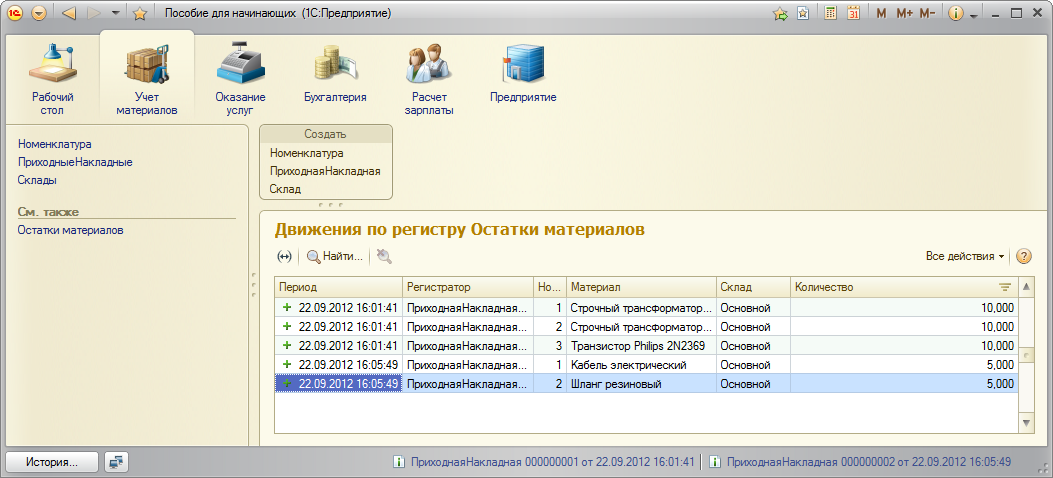
Task: Click the filter icon in the Количество header
Action: pos(1005,287)
